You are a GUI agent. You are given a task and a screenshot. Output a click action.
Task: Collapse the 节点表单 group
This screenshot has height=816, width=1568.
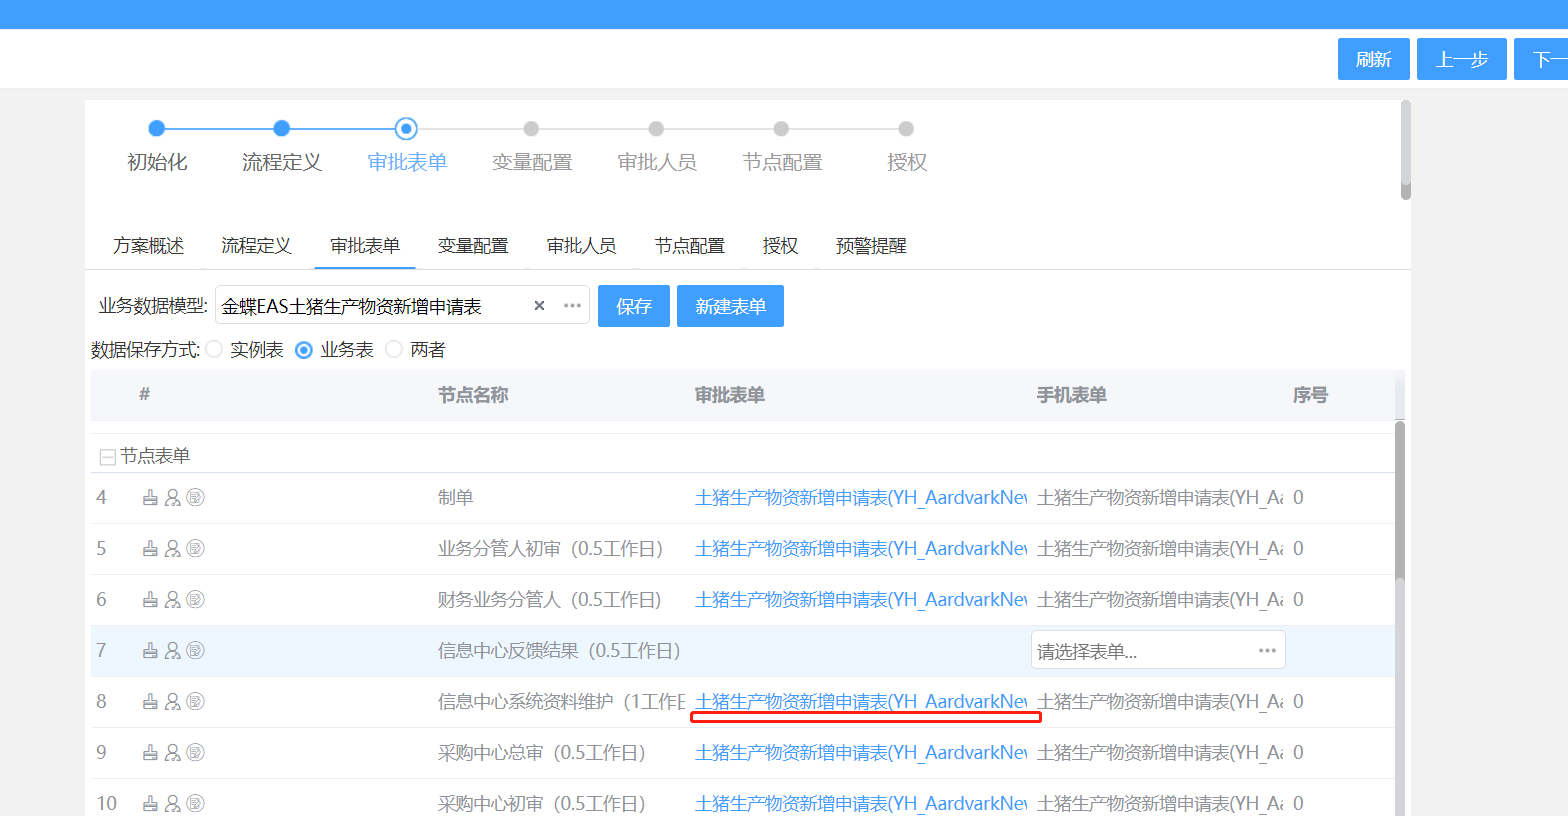point(107,457)
